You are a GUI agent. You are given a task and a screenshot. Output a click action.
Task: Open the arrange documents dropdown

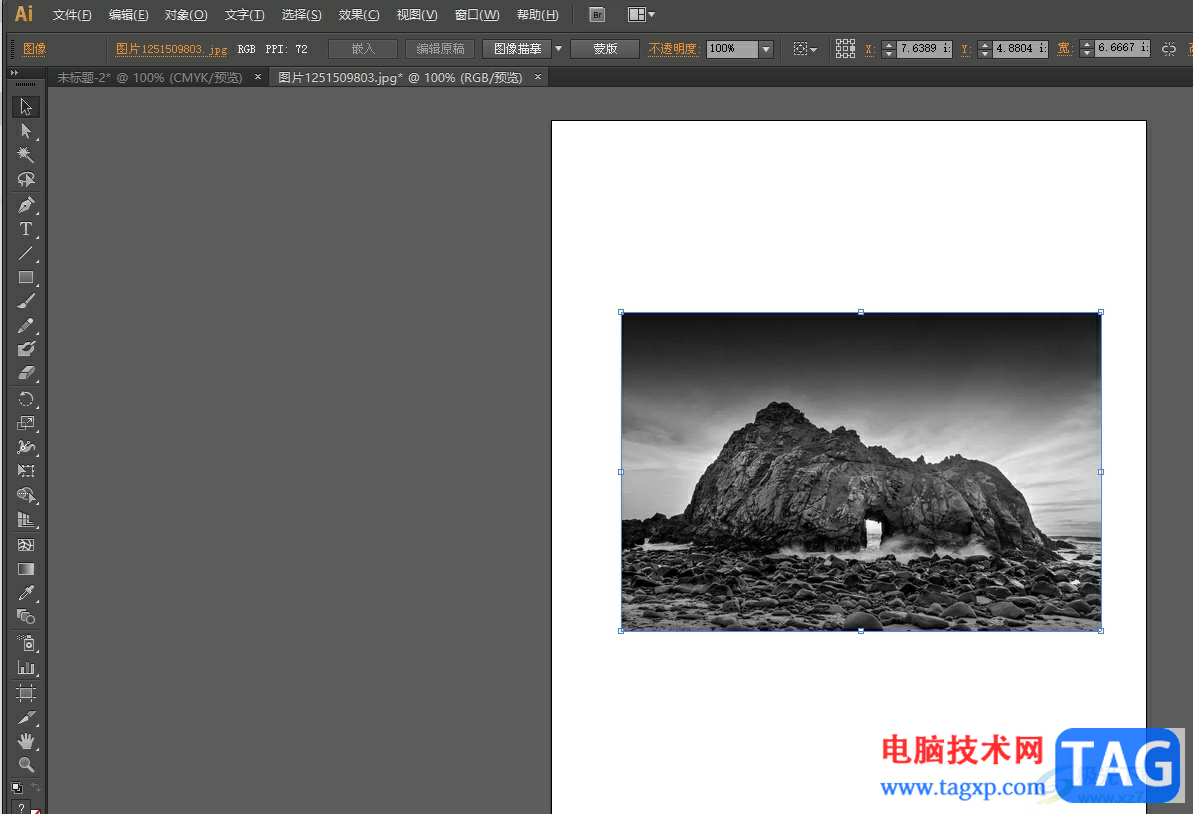641,15
